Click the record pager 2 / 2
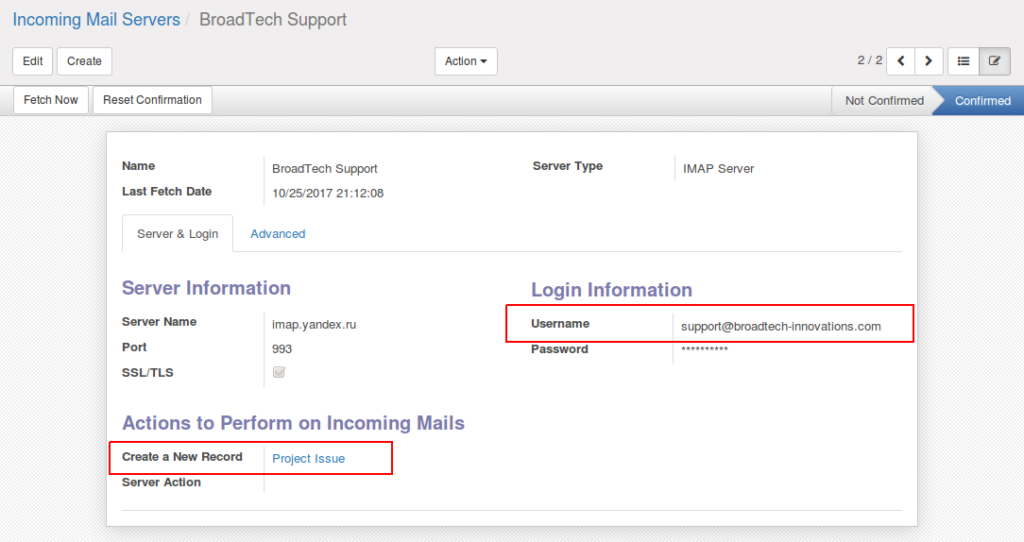 (869, 60)
